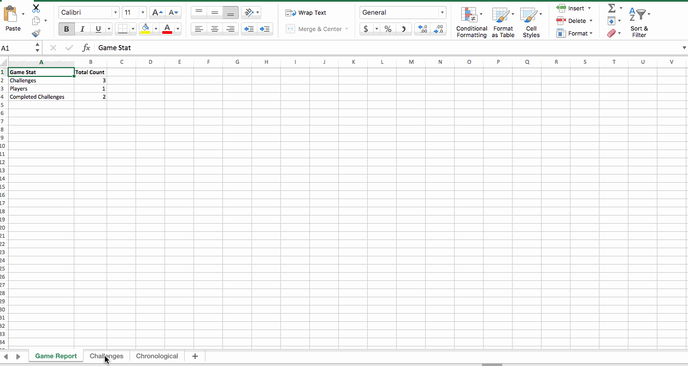Cancel entry with the X icon

(53, 48)
